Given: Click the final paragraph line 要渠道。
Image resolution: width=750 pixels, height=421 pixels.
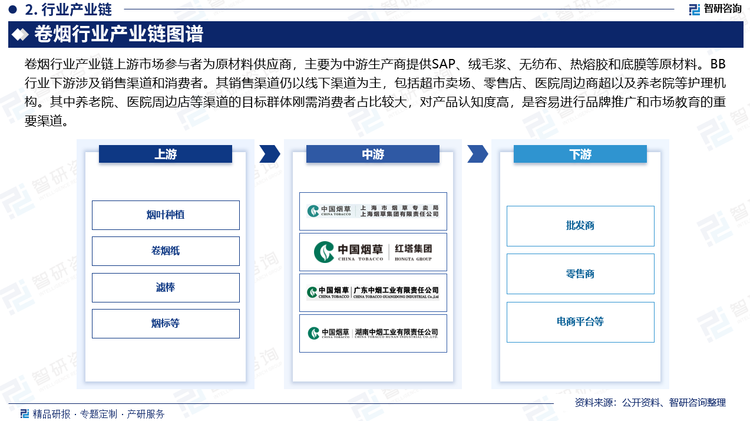Looking at the screenshot, I should pos(46,121).
